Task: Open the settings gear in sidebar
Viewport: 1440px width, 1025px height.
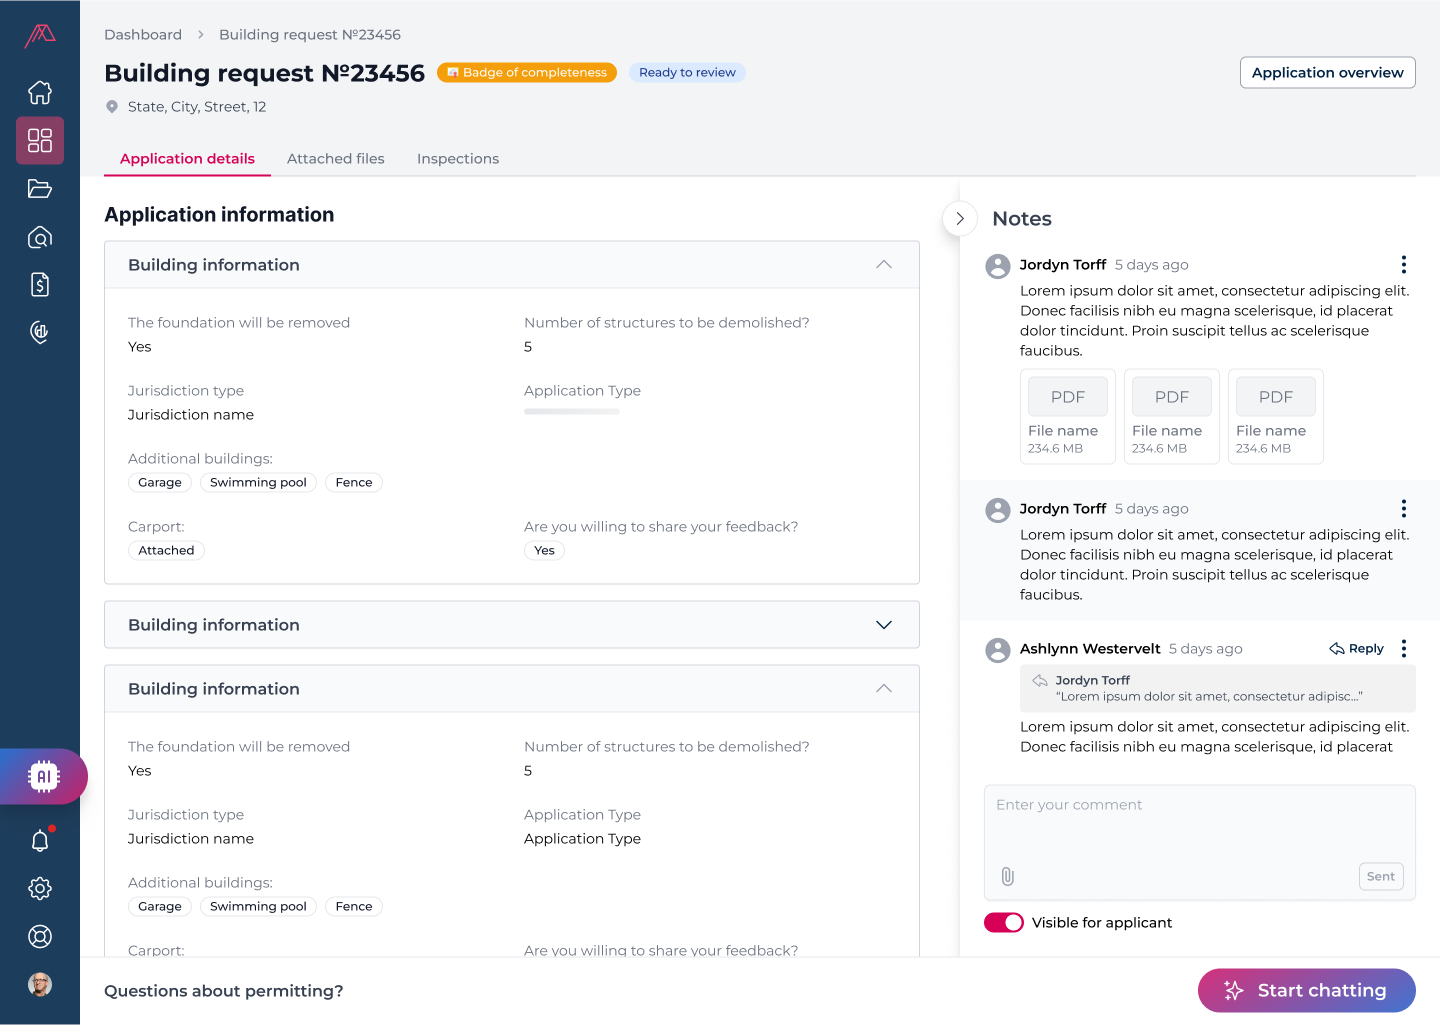Action: (x=40, y=888)
